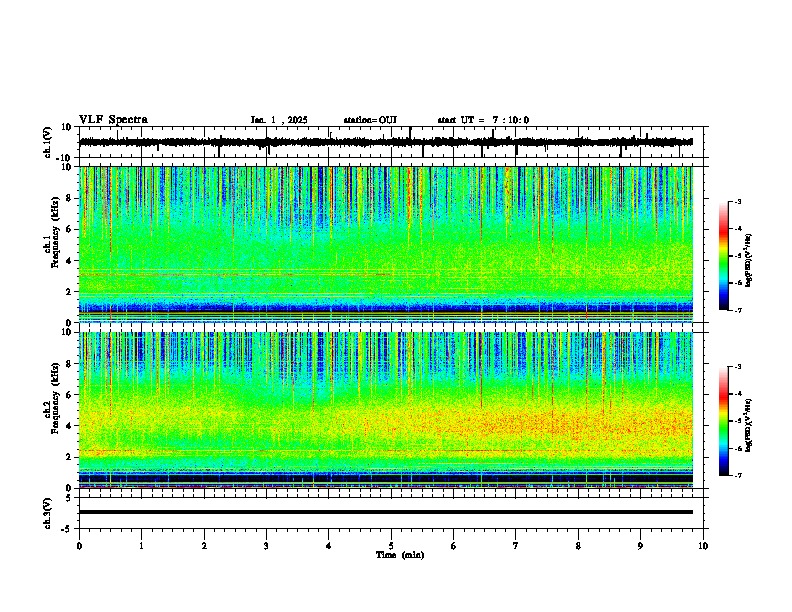This screenshot has height=612, width=792.
Task: Click the ch.1 spectrogram color scale bar
Action: coord(723,256)
